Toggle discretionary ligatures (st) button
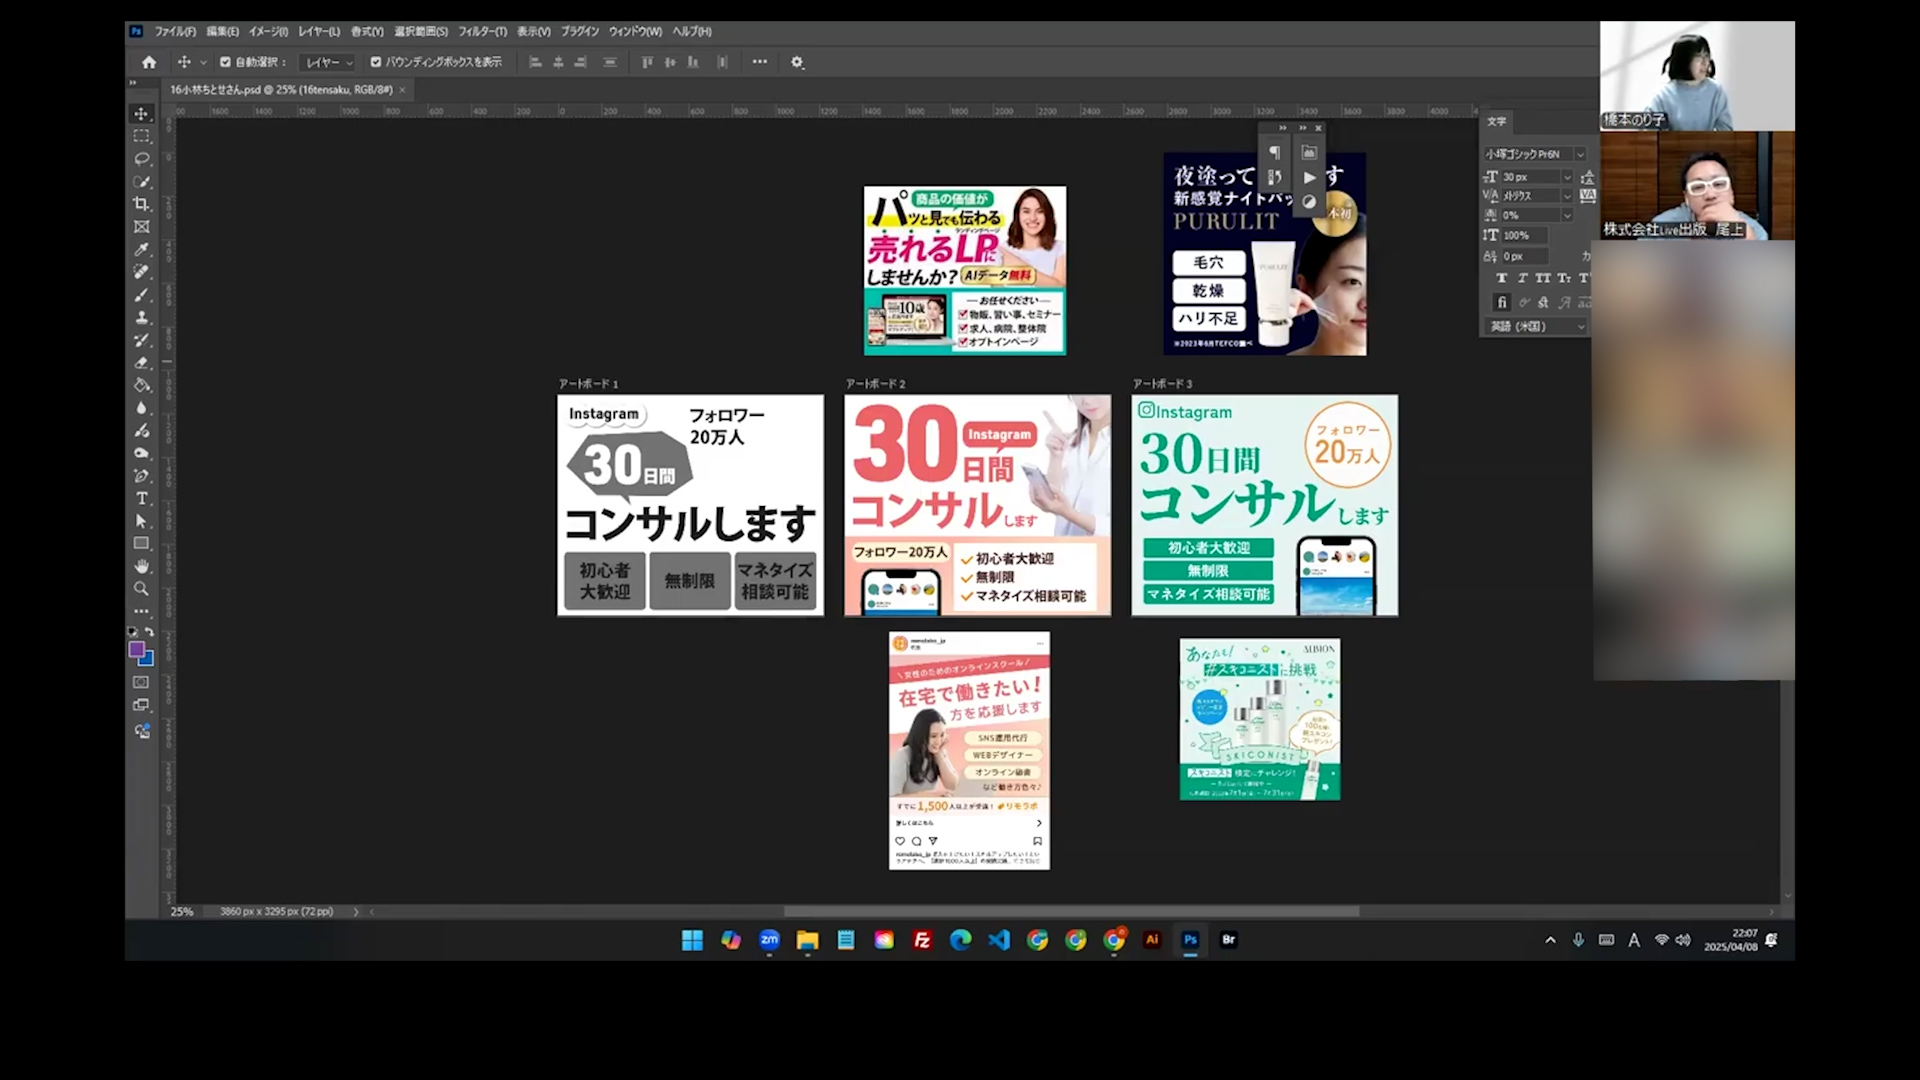Image resolution: width=1920 pixels, height=1080 pixels. pyautogui.click(x=1543, y=302)
